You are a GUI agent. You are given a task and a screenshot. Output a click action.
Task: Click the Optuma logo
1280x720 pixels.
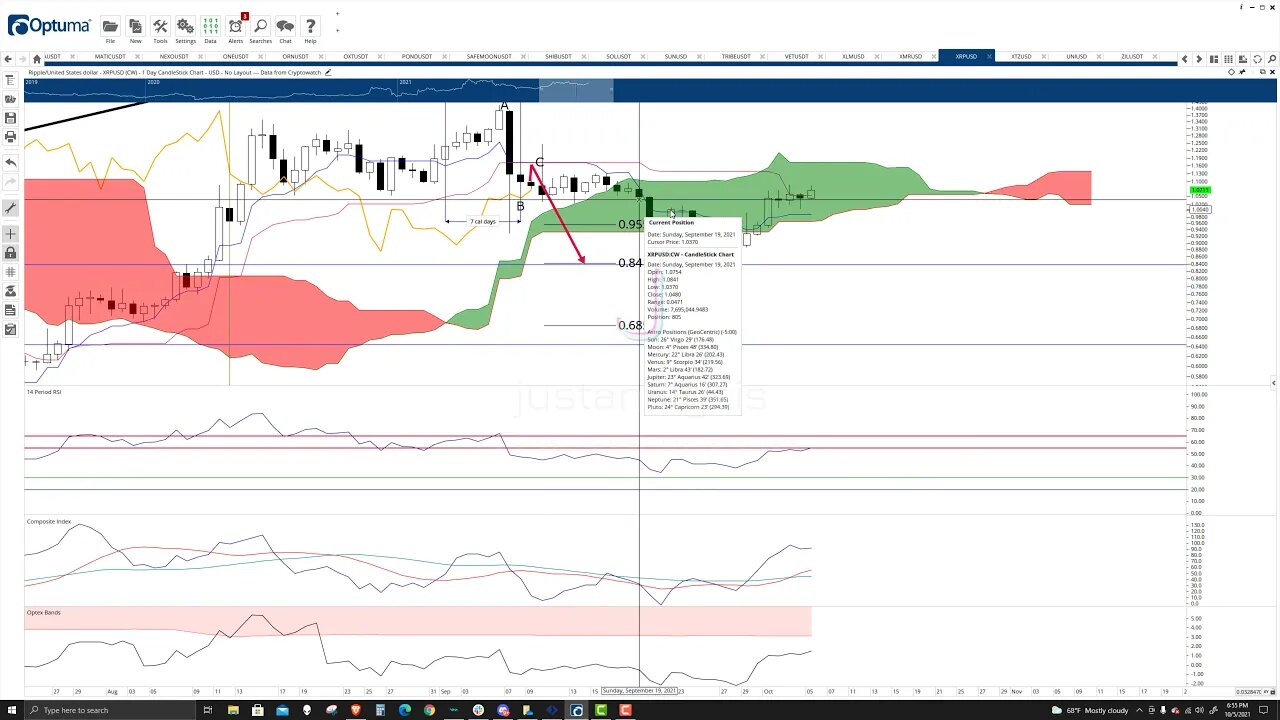click(x=47, y=26)
